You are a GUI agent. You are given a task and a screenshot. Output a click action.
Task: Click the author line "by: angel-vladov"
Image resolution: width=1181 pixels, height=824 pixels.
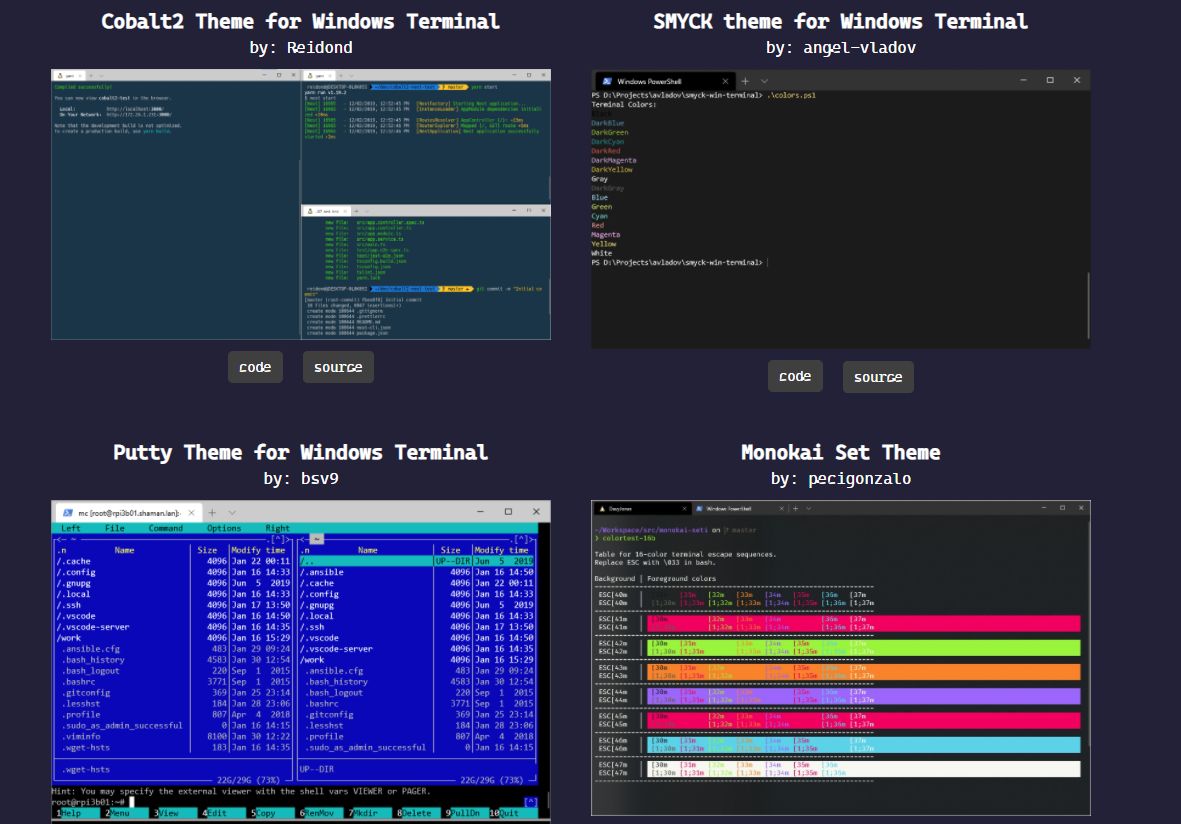pyautogui.click(x=841, y=47)
